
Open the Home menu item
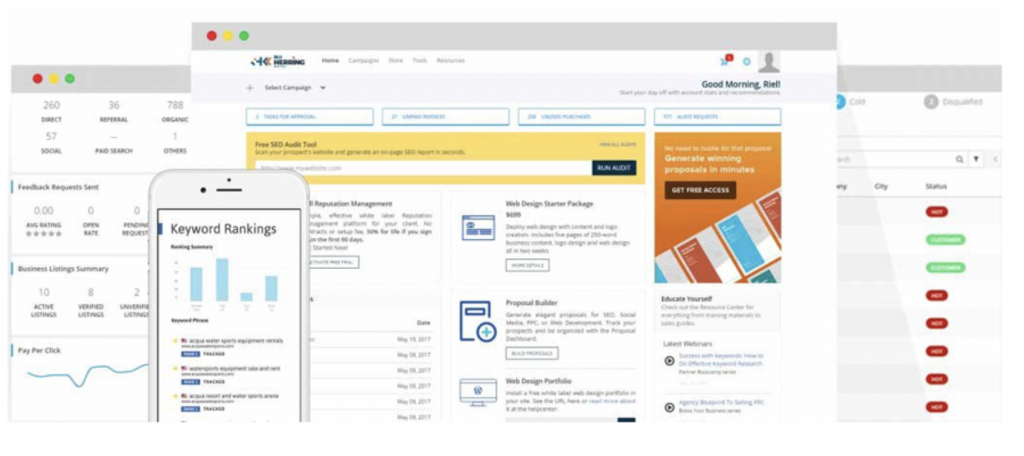coord(330,61)
